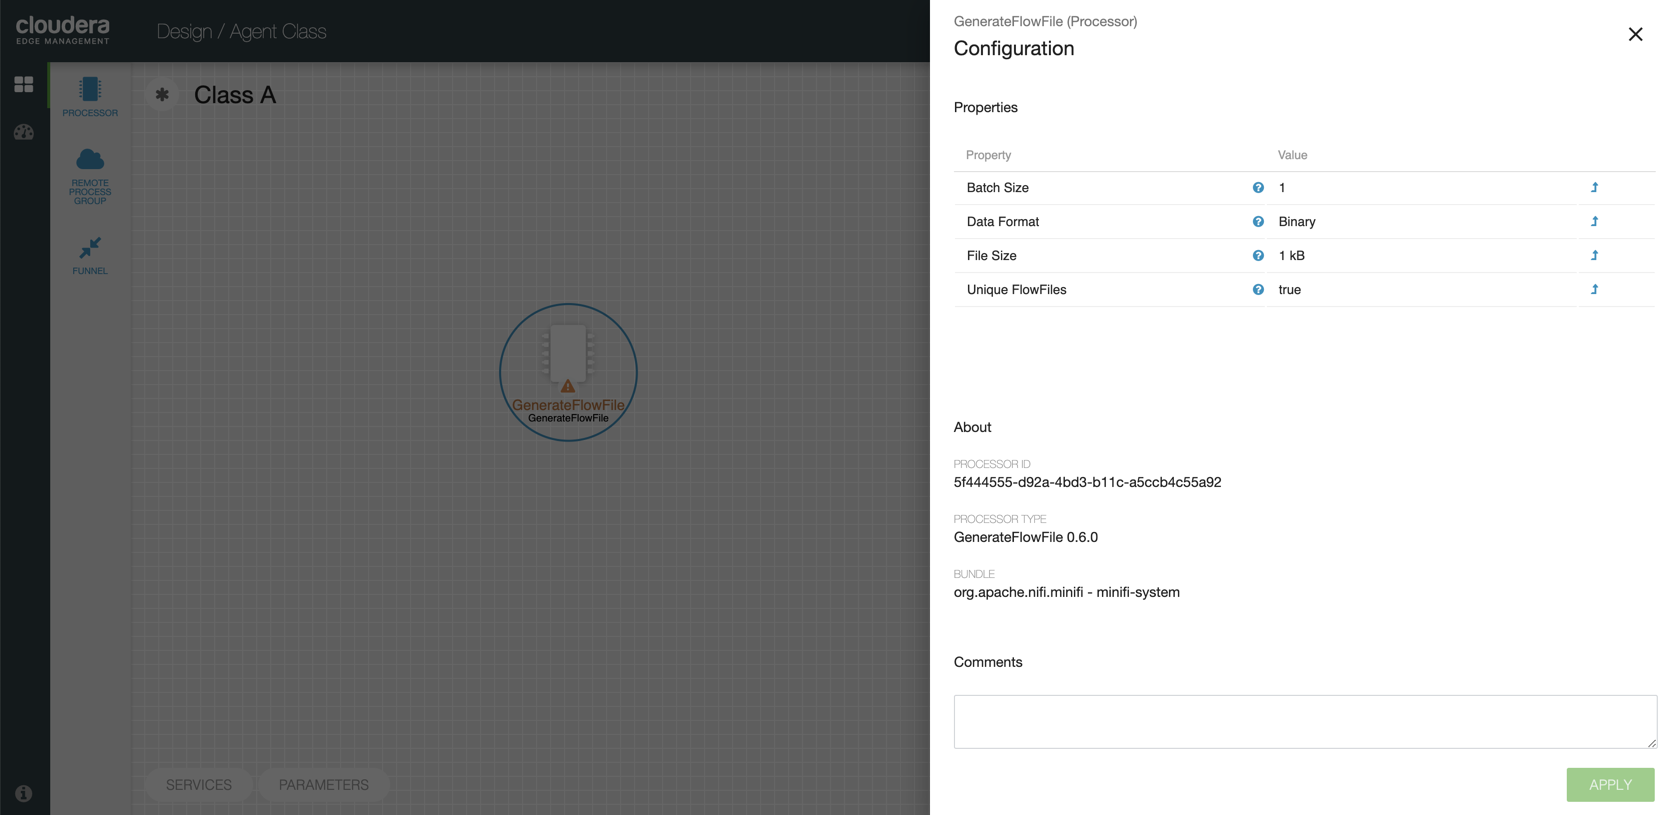This screenshot has height=815, width=1670.
Task: Click the Class A title
Action: tap(235, 95)
